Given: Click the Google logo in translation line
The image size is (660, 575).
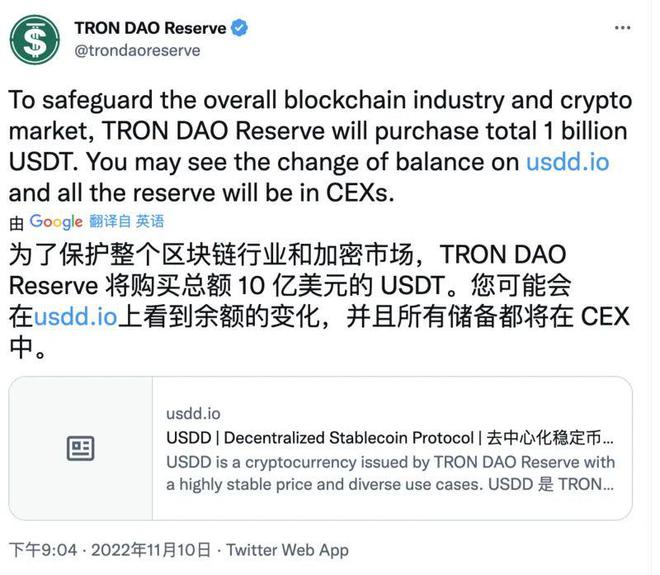Looking at the screenshot, I should click(56, 222).
